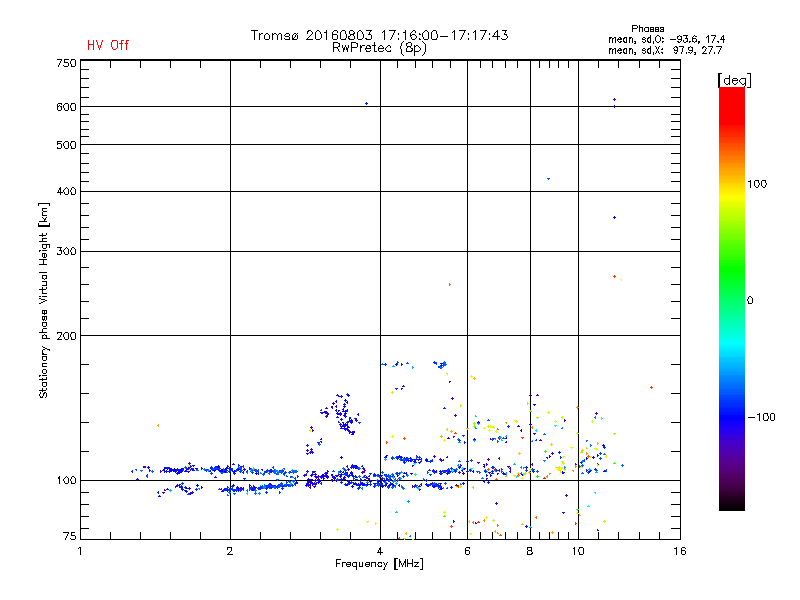800x600 pixels.
Task: Click the y-axis tick label '750'
Action: (x=66, y=63)
